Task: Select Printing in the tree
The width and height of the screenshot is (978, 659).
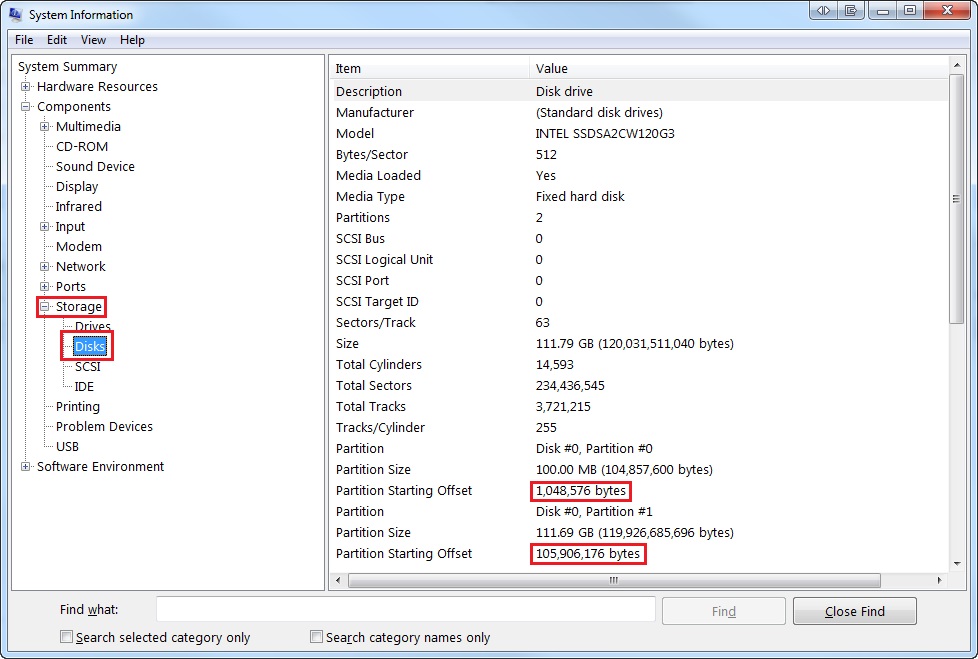Action: [x=77, y=406]
